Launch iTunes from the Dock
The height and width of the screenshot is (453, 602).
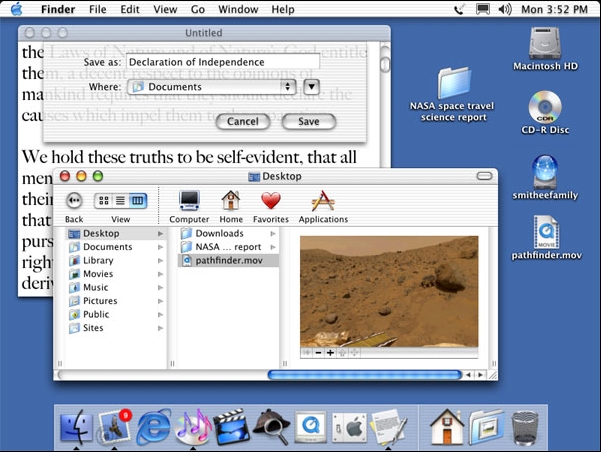193,427
